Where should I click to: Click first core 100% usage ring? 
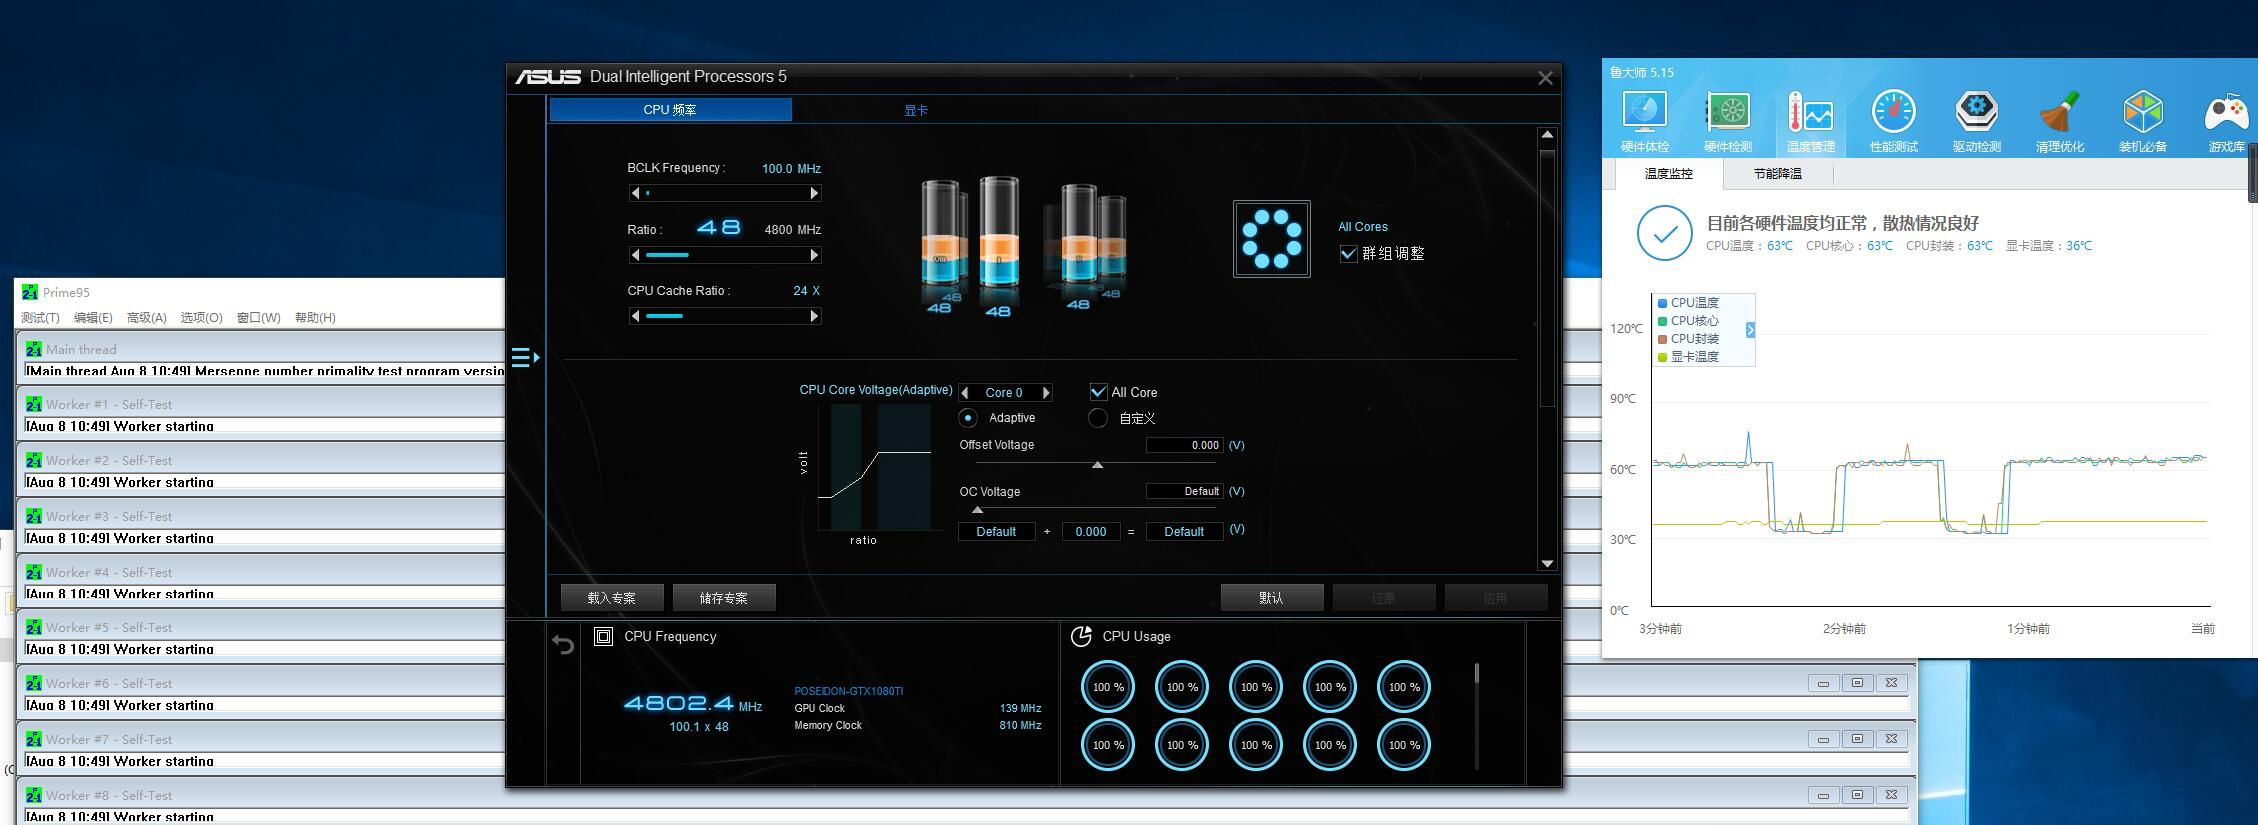[1108, 687]
